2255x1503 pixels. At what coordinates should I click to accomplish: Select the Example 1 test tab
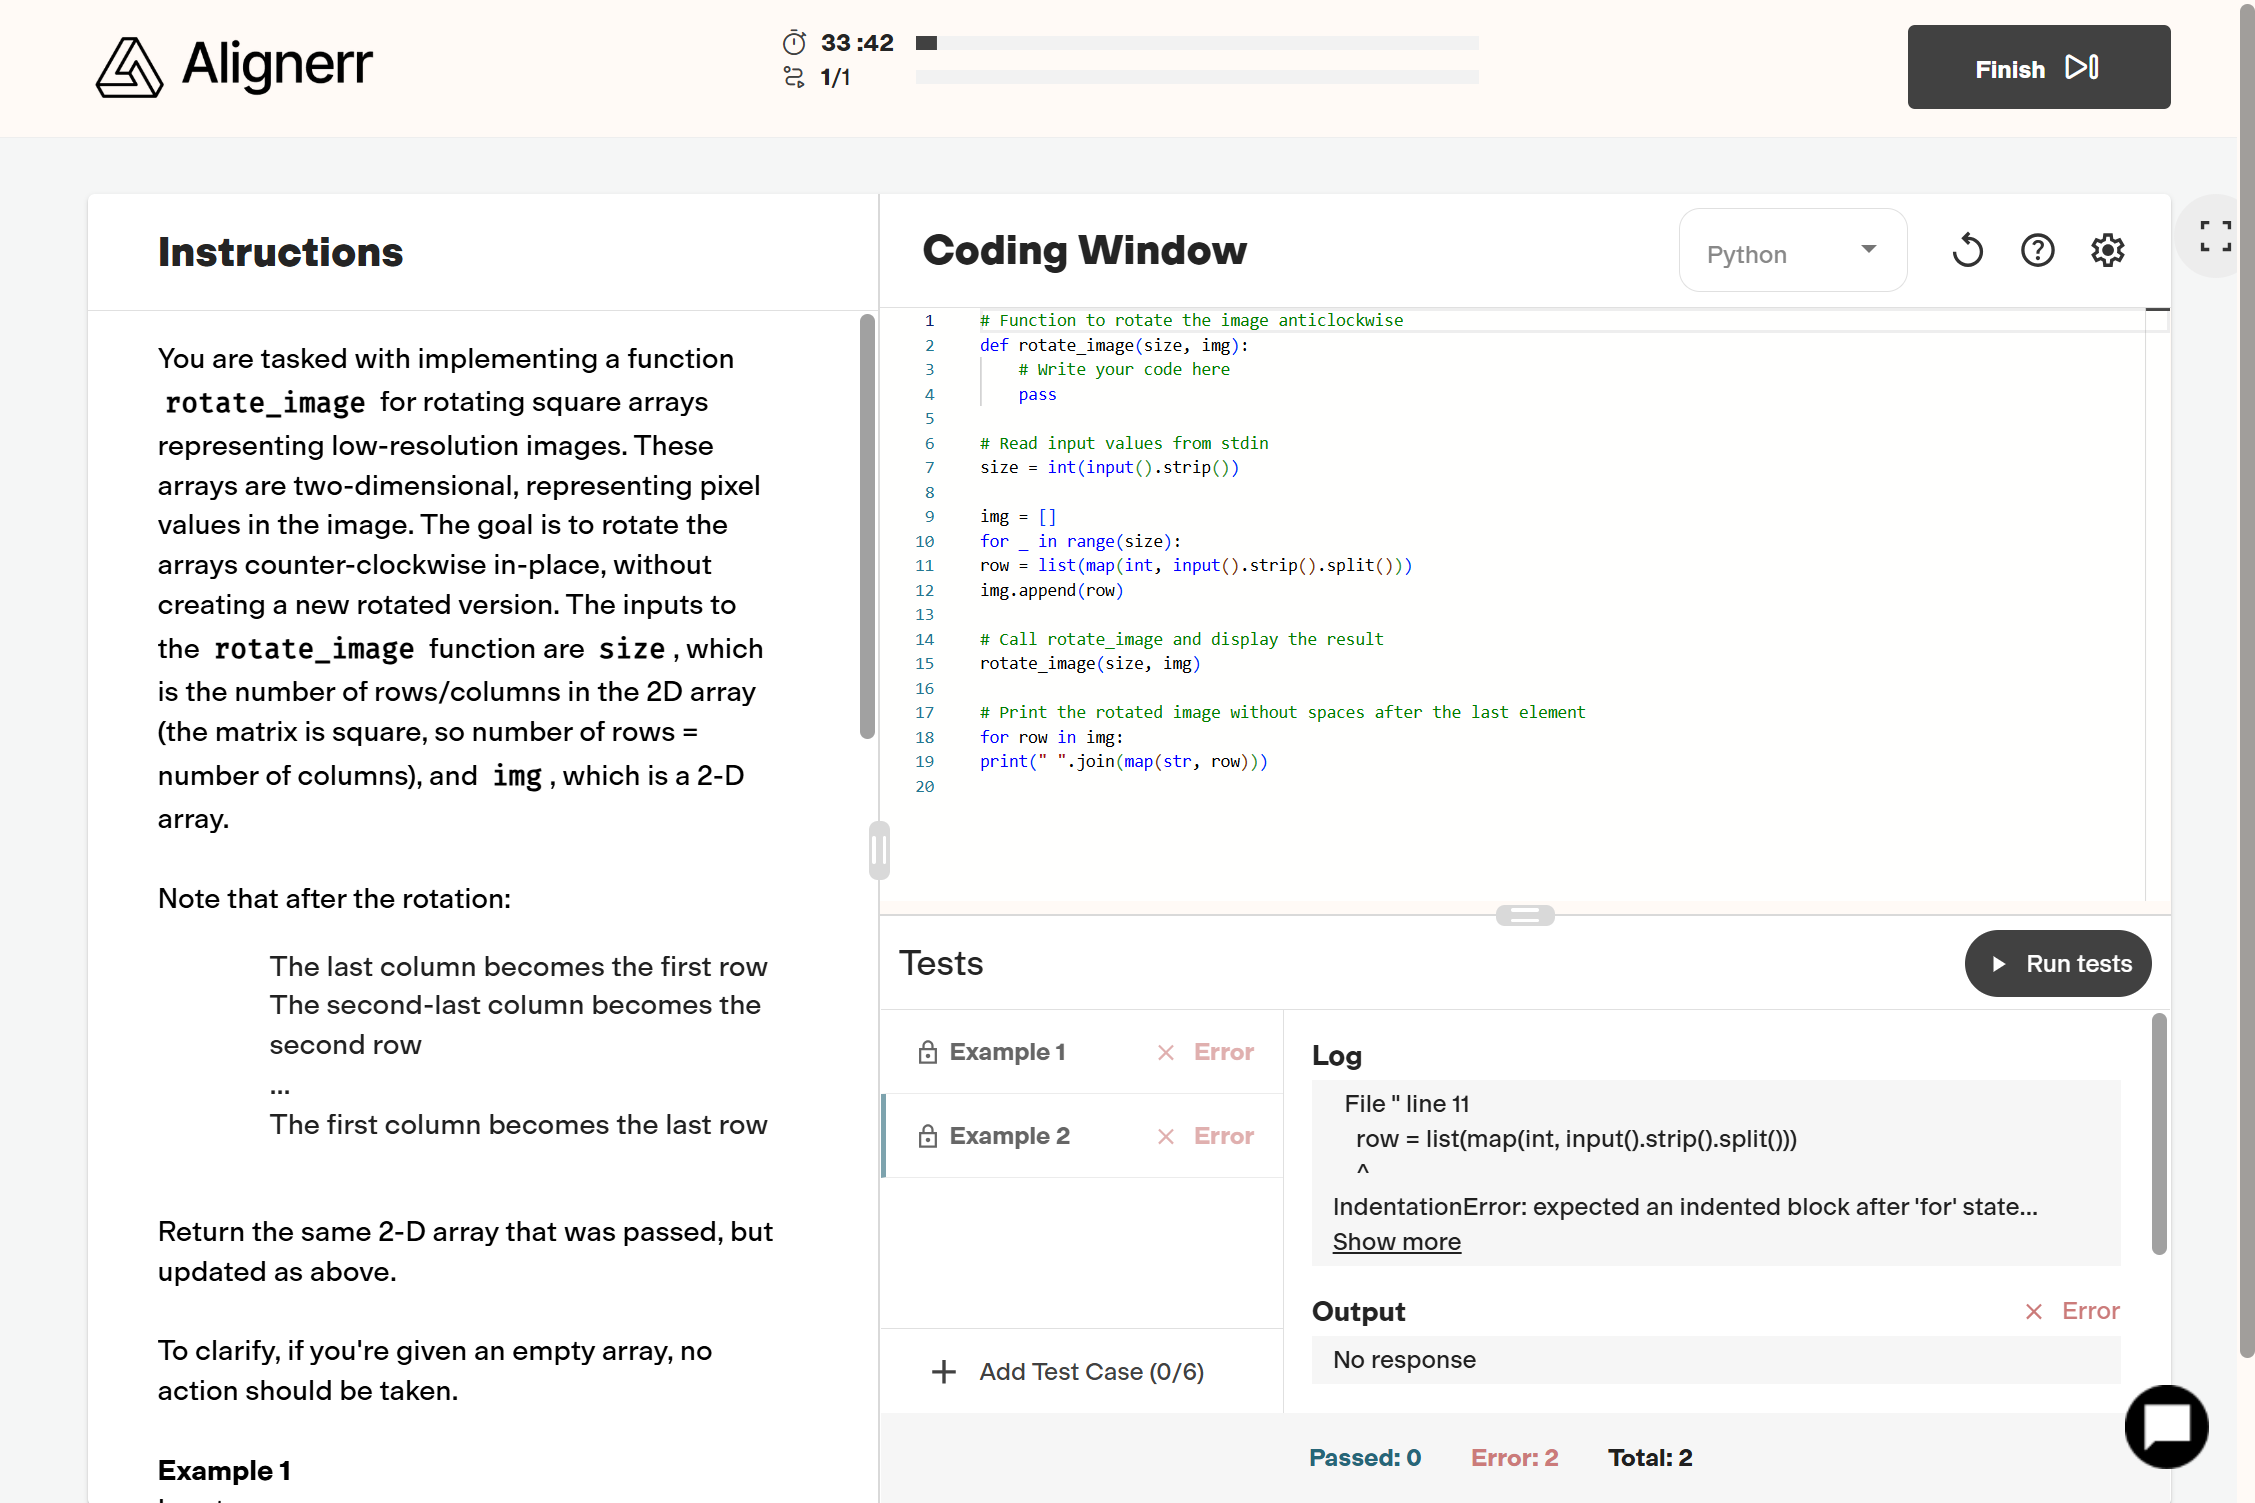click(x=1082, y=1052)
